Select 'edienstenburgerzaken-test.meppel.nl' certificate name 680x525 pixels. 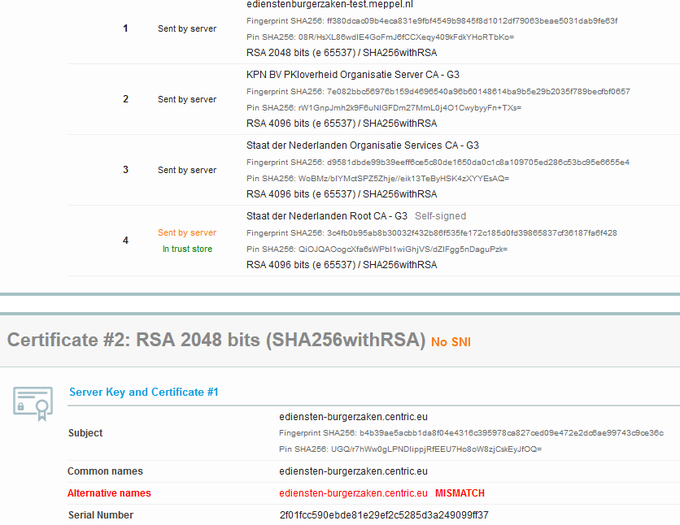pos(330,4)
